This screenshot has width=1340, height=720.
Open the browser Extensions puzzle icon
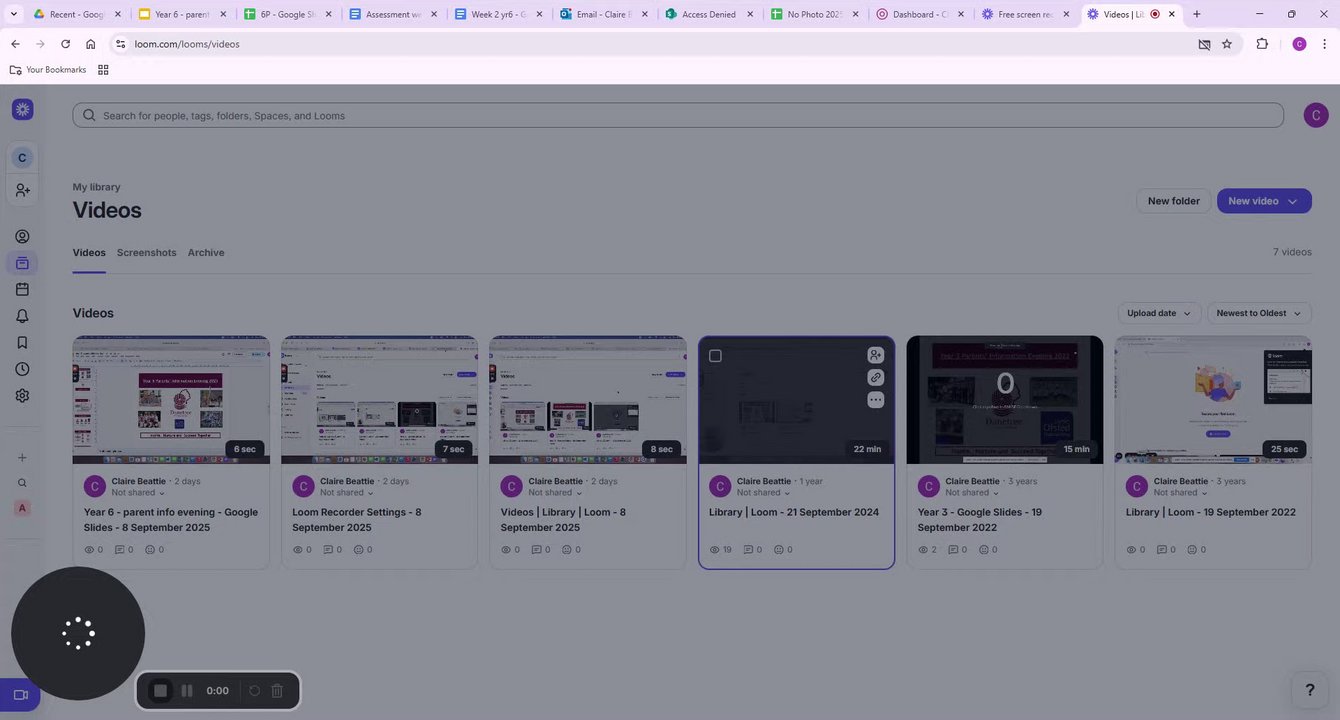pyautogui.click(x=1262, y=44)
